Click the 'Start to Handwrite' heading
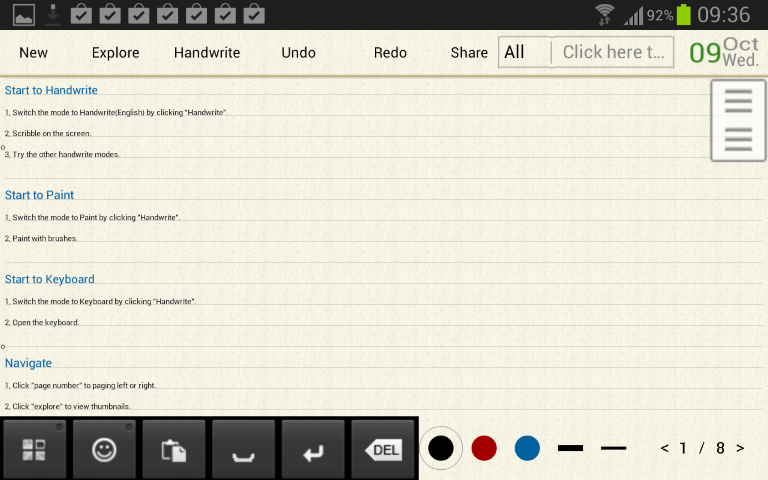The width and height of the screenshot is (768, 480). click(51, 90)
